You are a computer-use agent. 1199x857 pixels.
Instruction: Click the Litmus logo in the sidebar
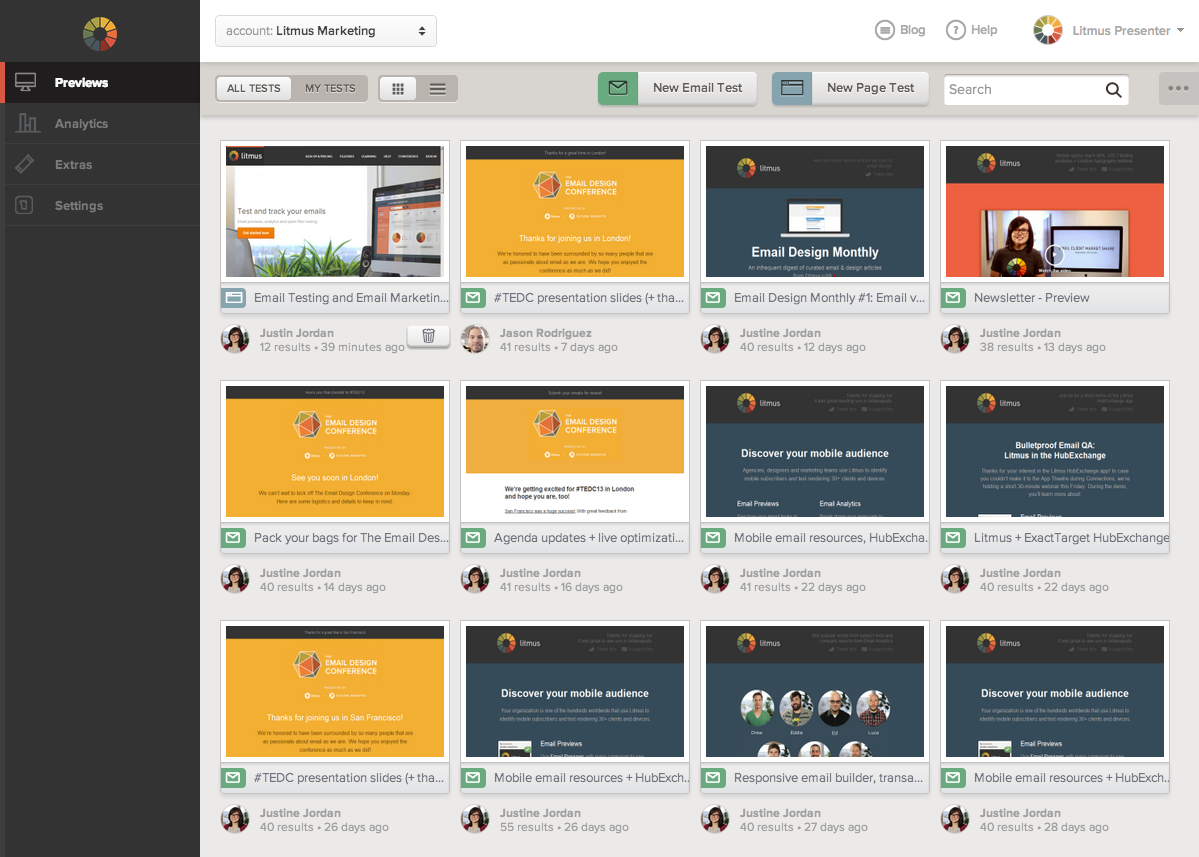[100, 34]
